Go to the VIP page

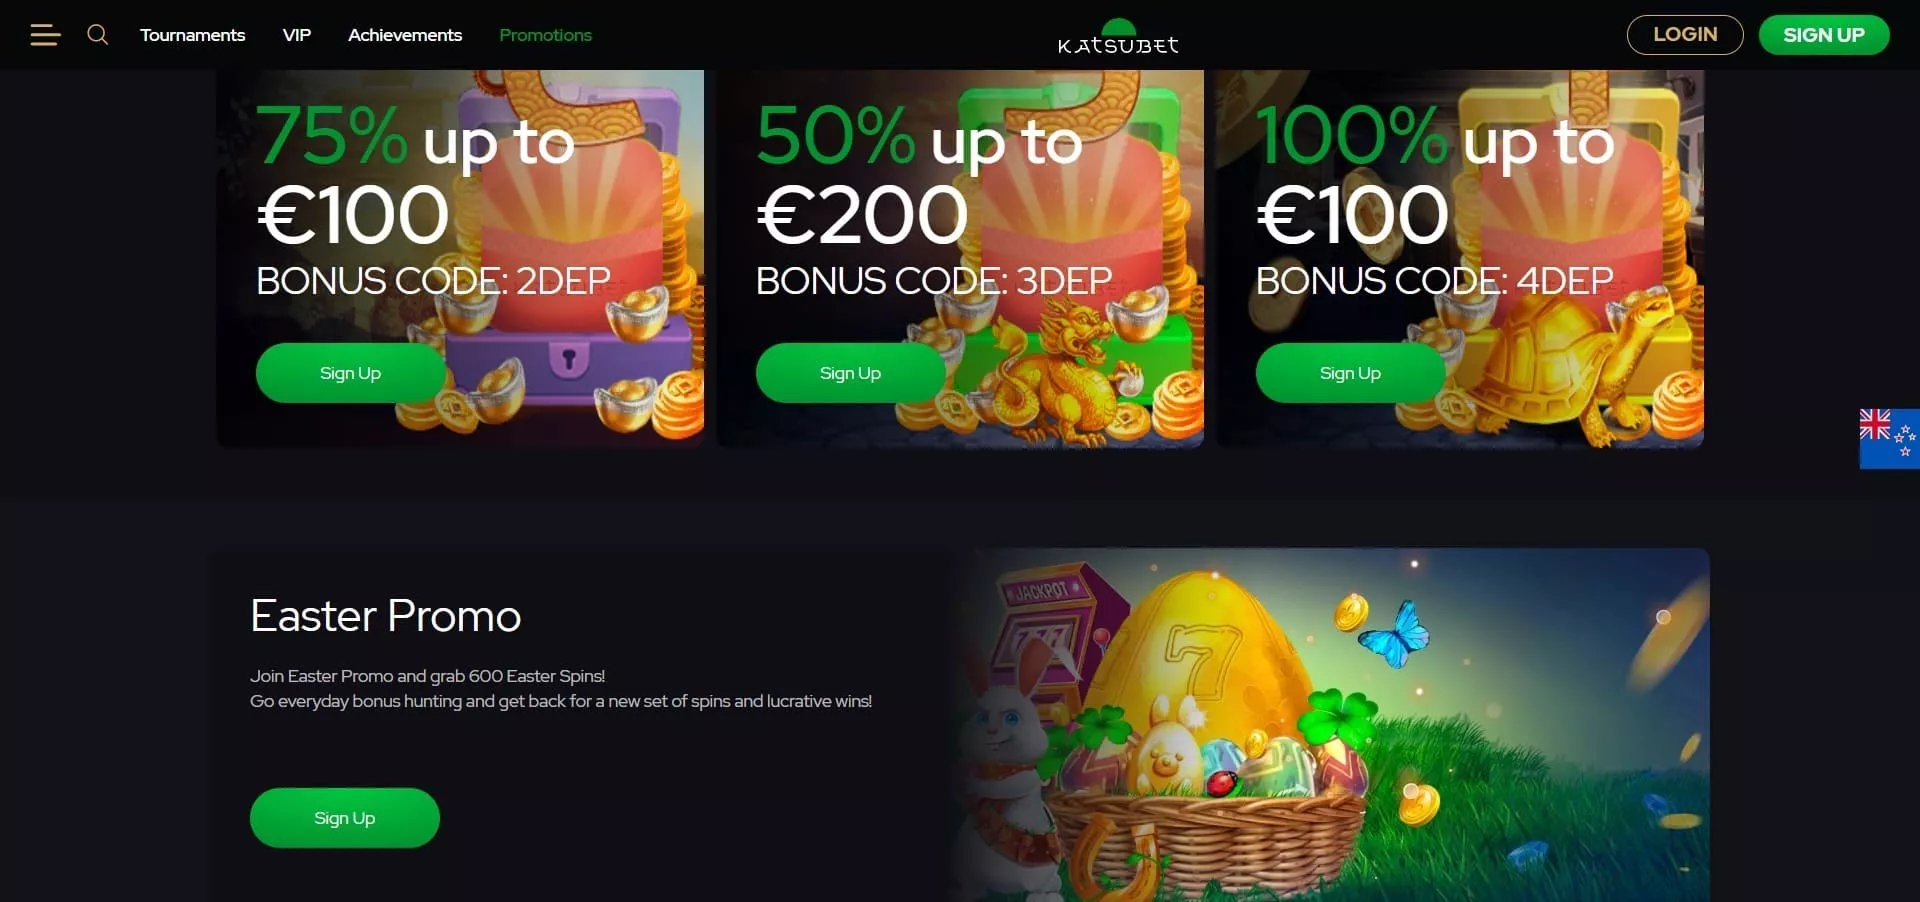pyautogui.click(x=296, y=35)
